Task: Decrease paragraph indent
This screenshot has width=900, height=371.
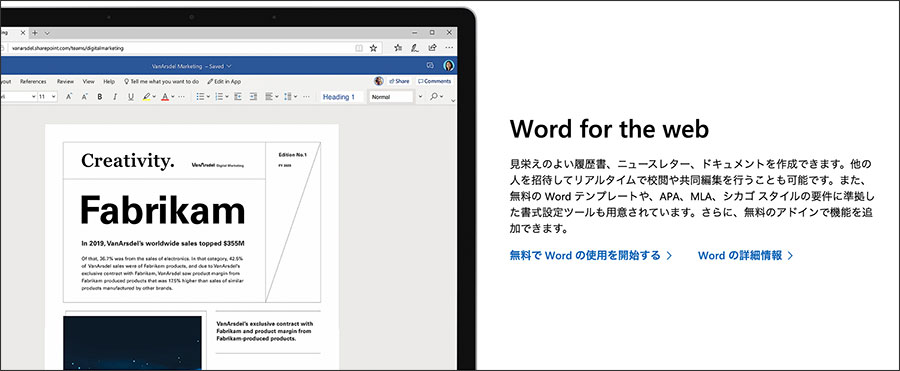Action: click(238, 97)
